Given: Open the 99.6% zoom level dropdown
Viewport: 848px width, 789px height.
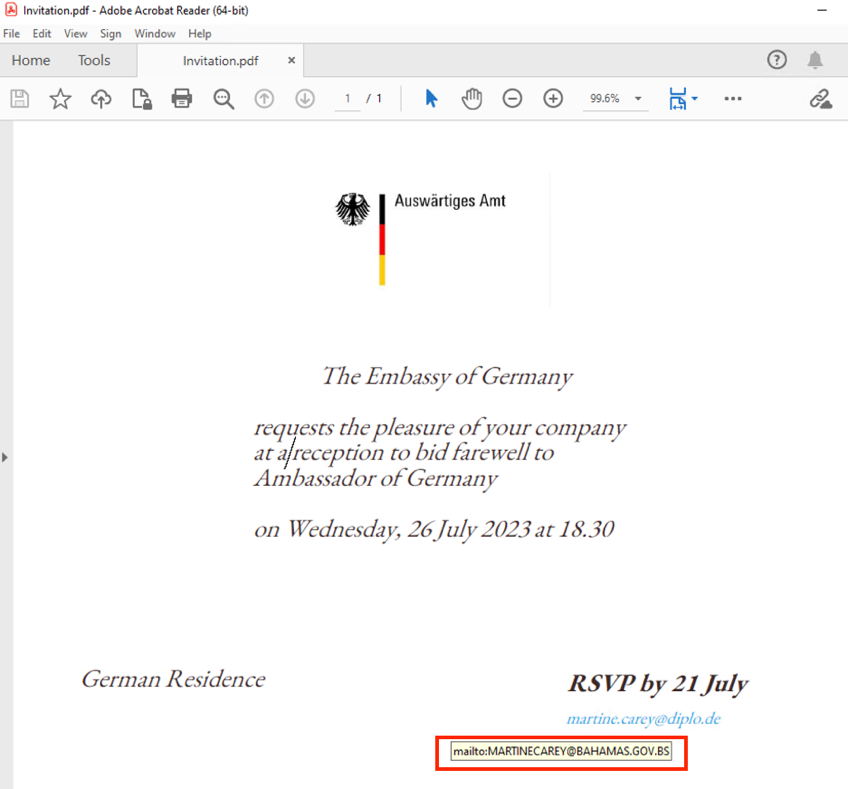Looking at the screenshot, I should 638,99.
